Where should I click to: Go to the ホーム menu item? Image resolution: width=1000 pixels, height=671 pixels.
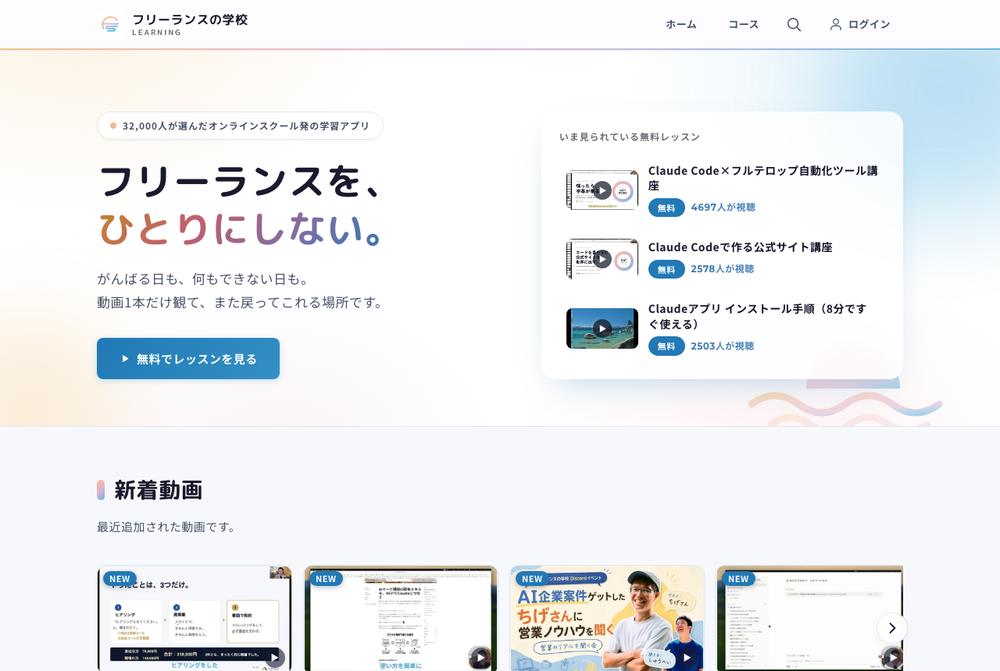680,24
